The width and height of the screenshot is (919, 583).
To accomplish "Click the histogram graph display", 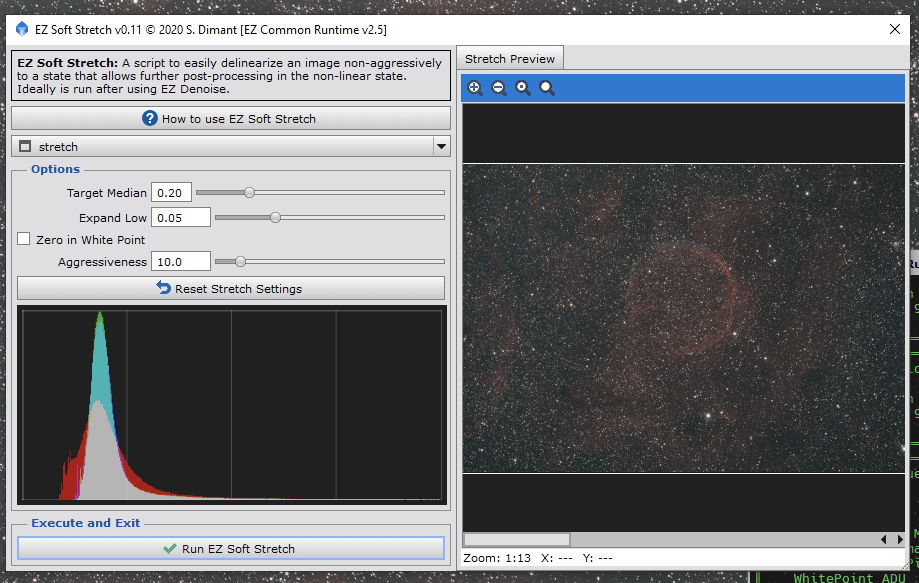I will [232, 405].
